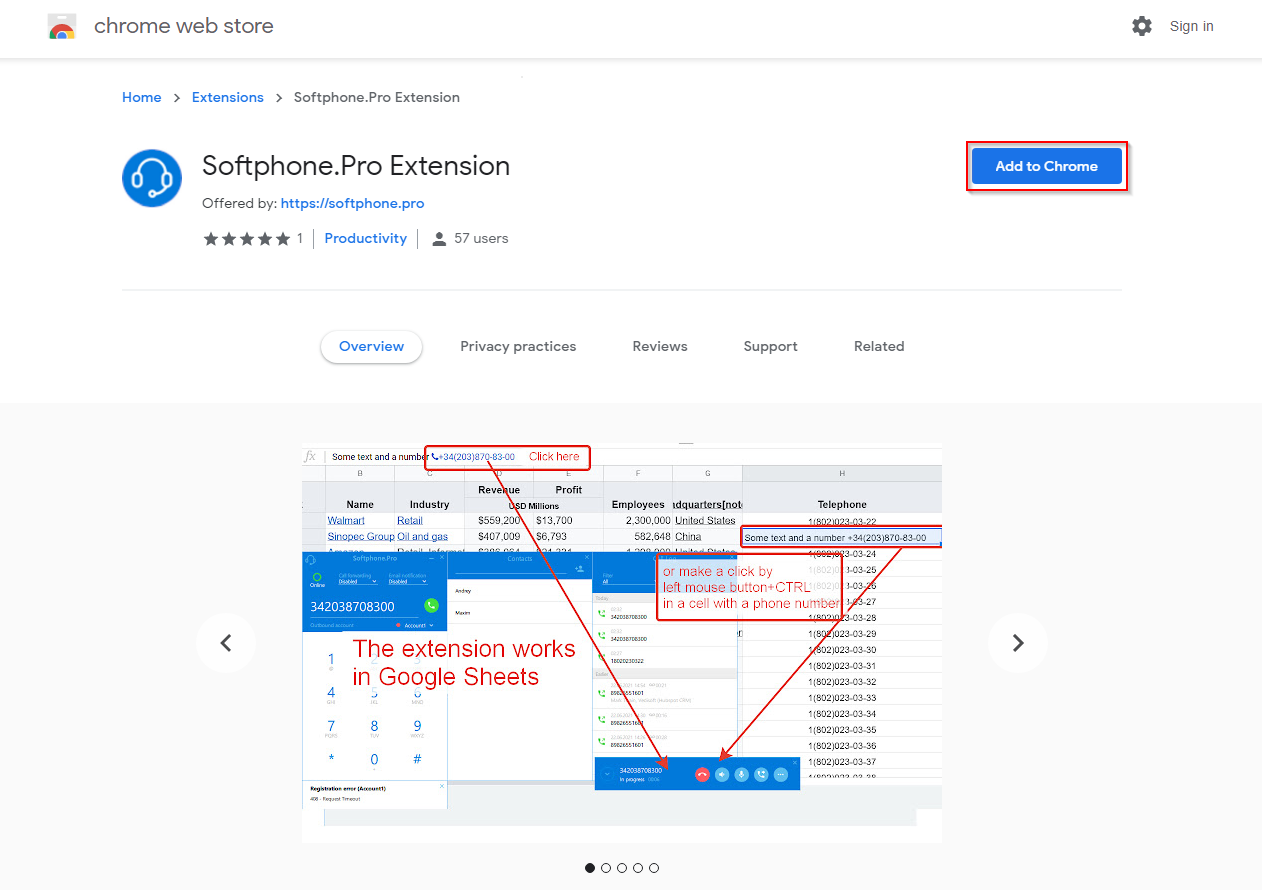Click the Google Sheets screenshot preview image
The height and width of the screenshot is (890, 1262).
coord(622,643)
